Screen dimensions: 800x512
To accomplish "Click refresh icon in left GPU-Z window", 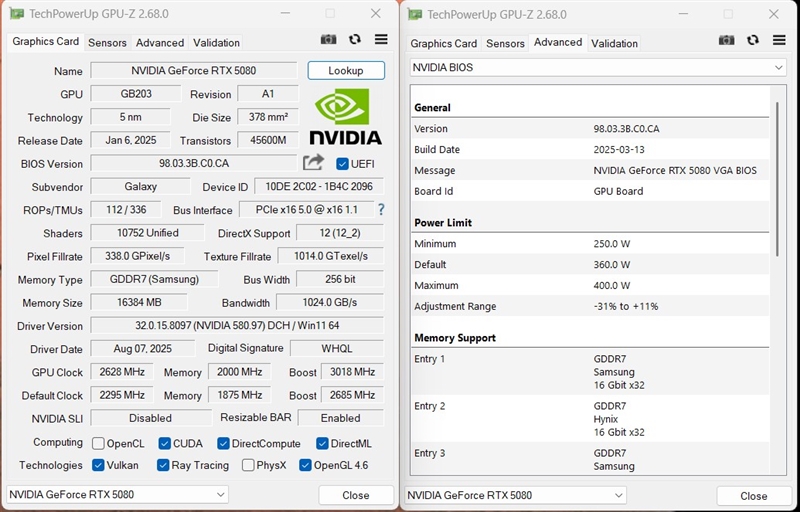I will [355, 39].
